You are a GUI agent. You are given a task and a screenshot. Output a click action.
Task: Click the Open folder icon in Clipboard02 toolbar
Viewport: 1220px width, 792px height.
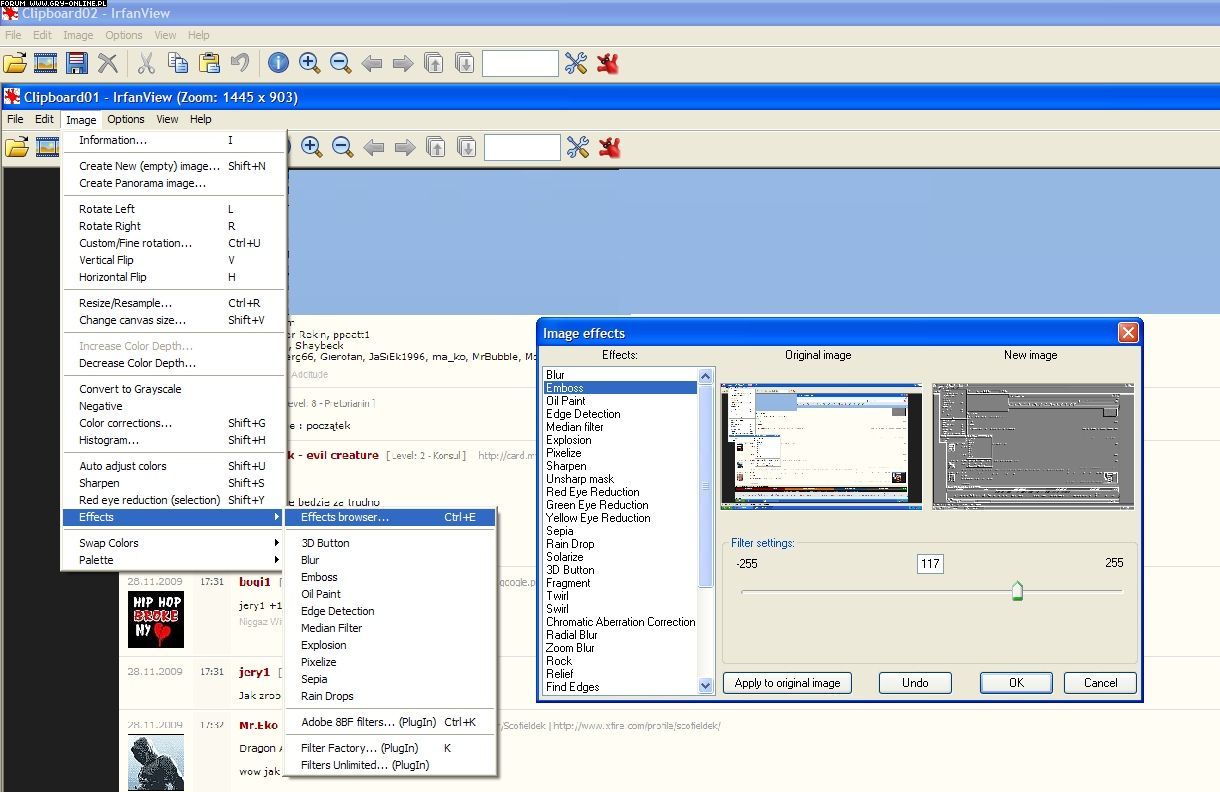coord(15,64)
